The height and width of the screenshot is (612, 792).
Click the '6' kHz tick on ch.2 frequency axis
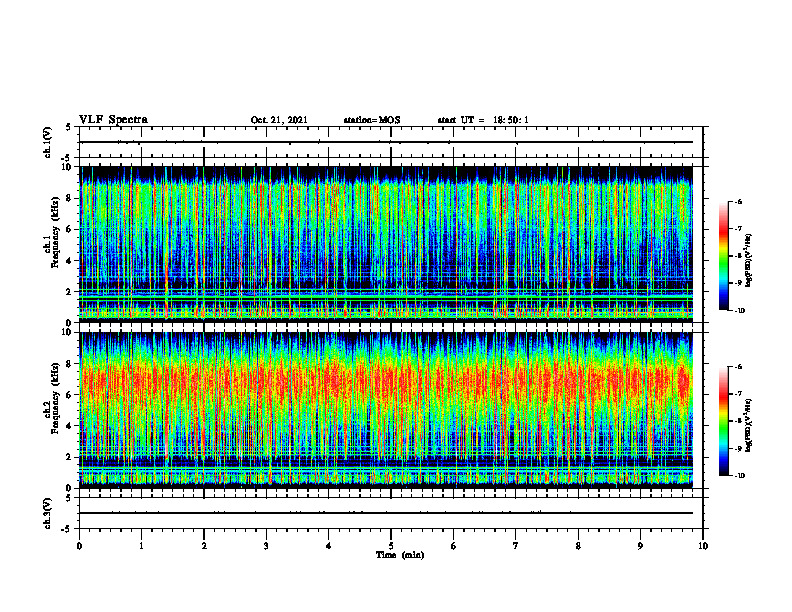tap(70, 395)
